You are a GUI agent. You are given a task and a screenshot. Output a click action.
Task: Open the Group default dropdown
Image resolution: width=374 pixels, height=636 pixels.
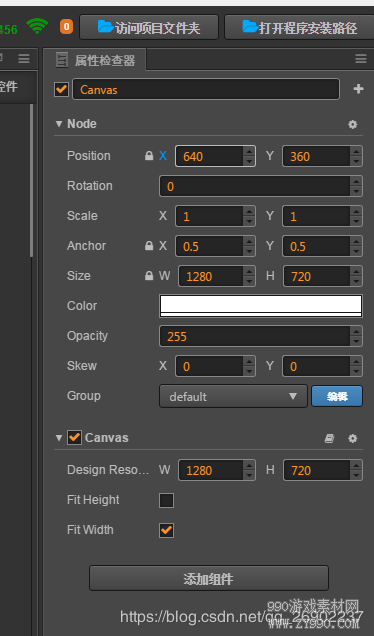tap(233, 396)
